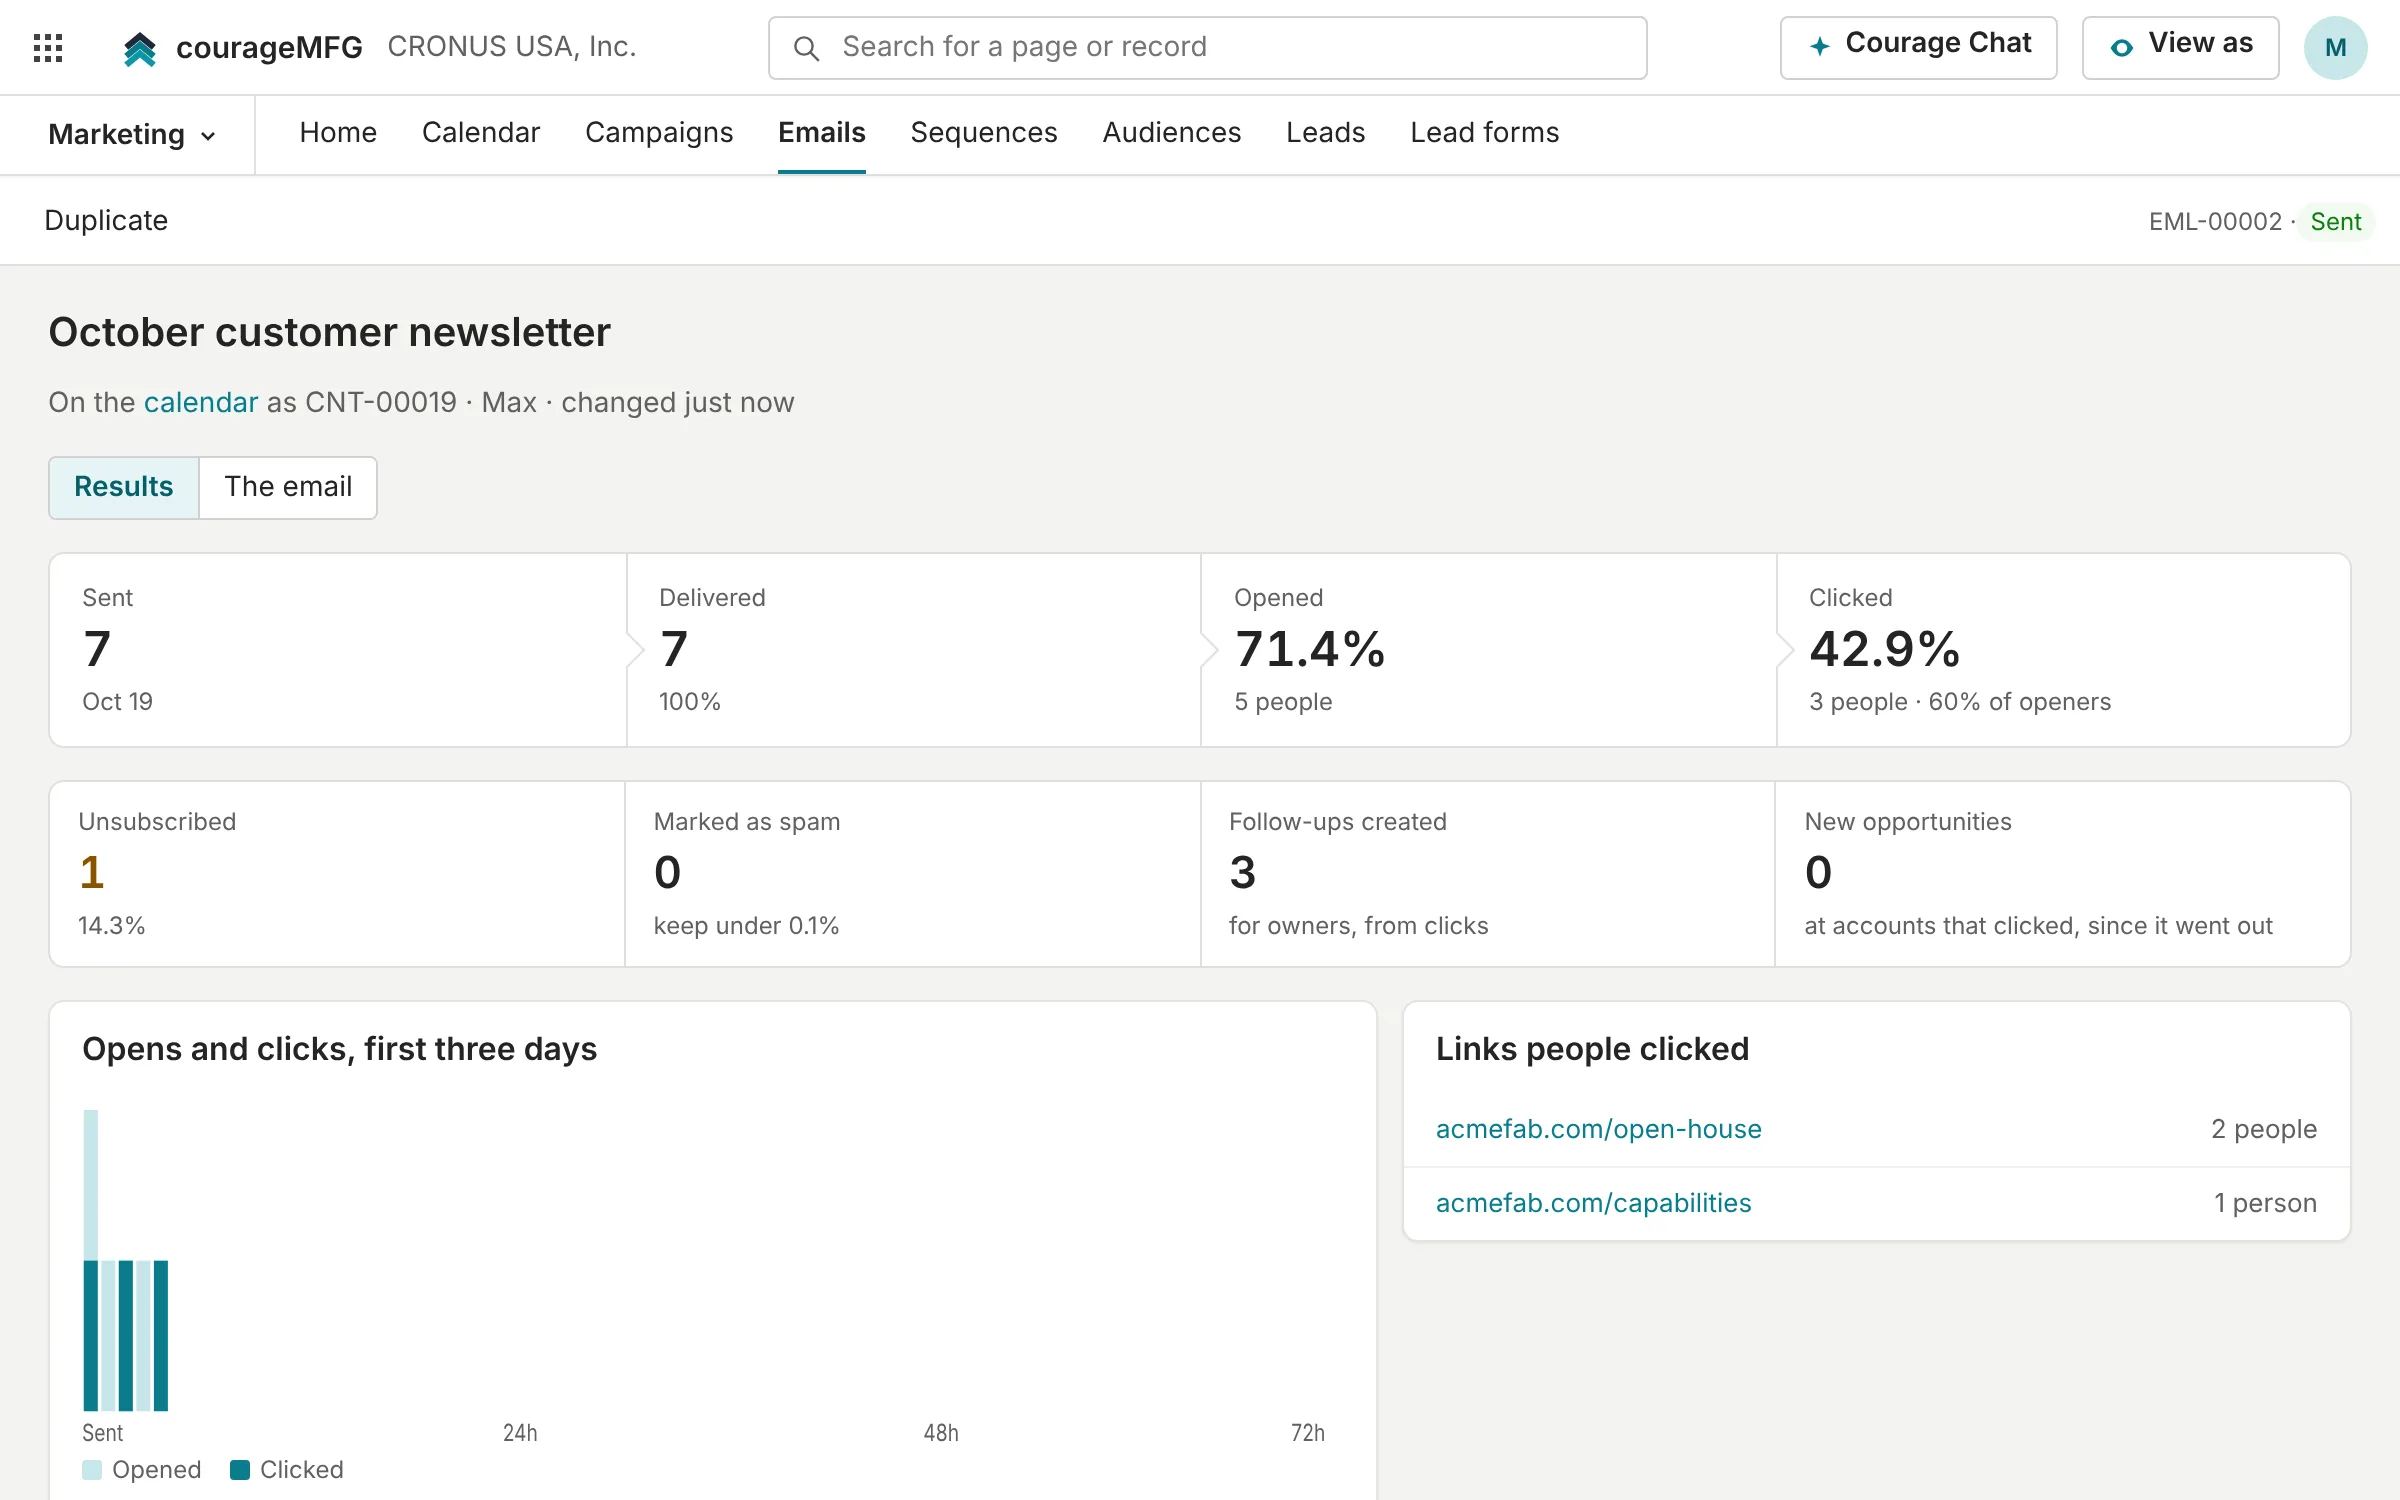2400x1500 pixels.
Task: Click the Courage Chat sparkle icon
Action: pyautogui.click(x=1820, y=46)
